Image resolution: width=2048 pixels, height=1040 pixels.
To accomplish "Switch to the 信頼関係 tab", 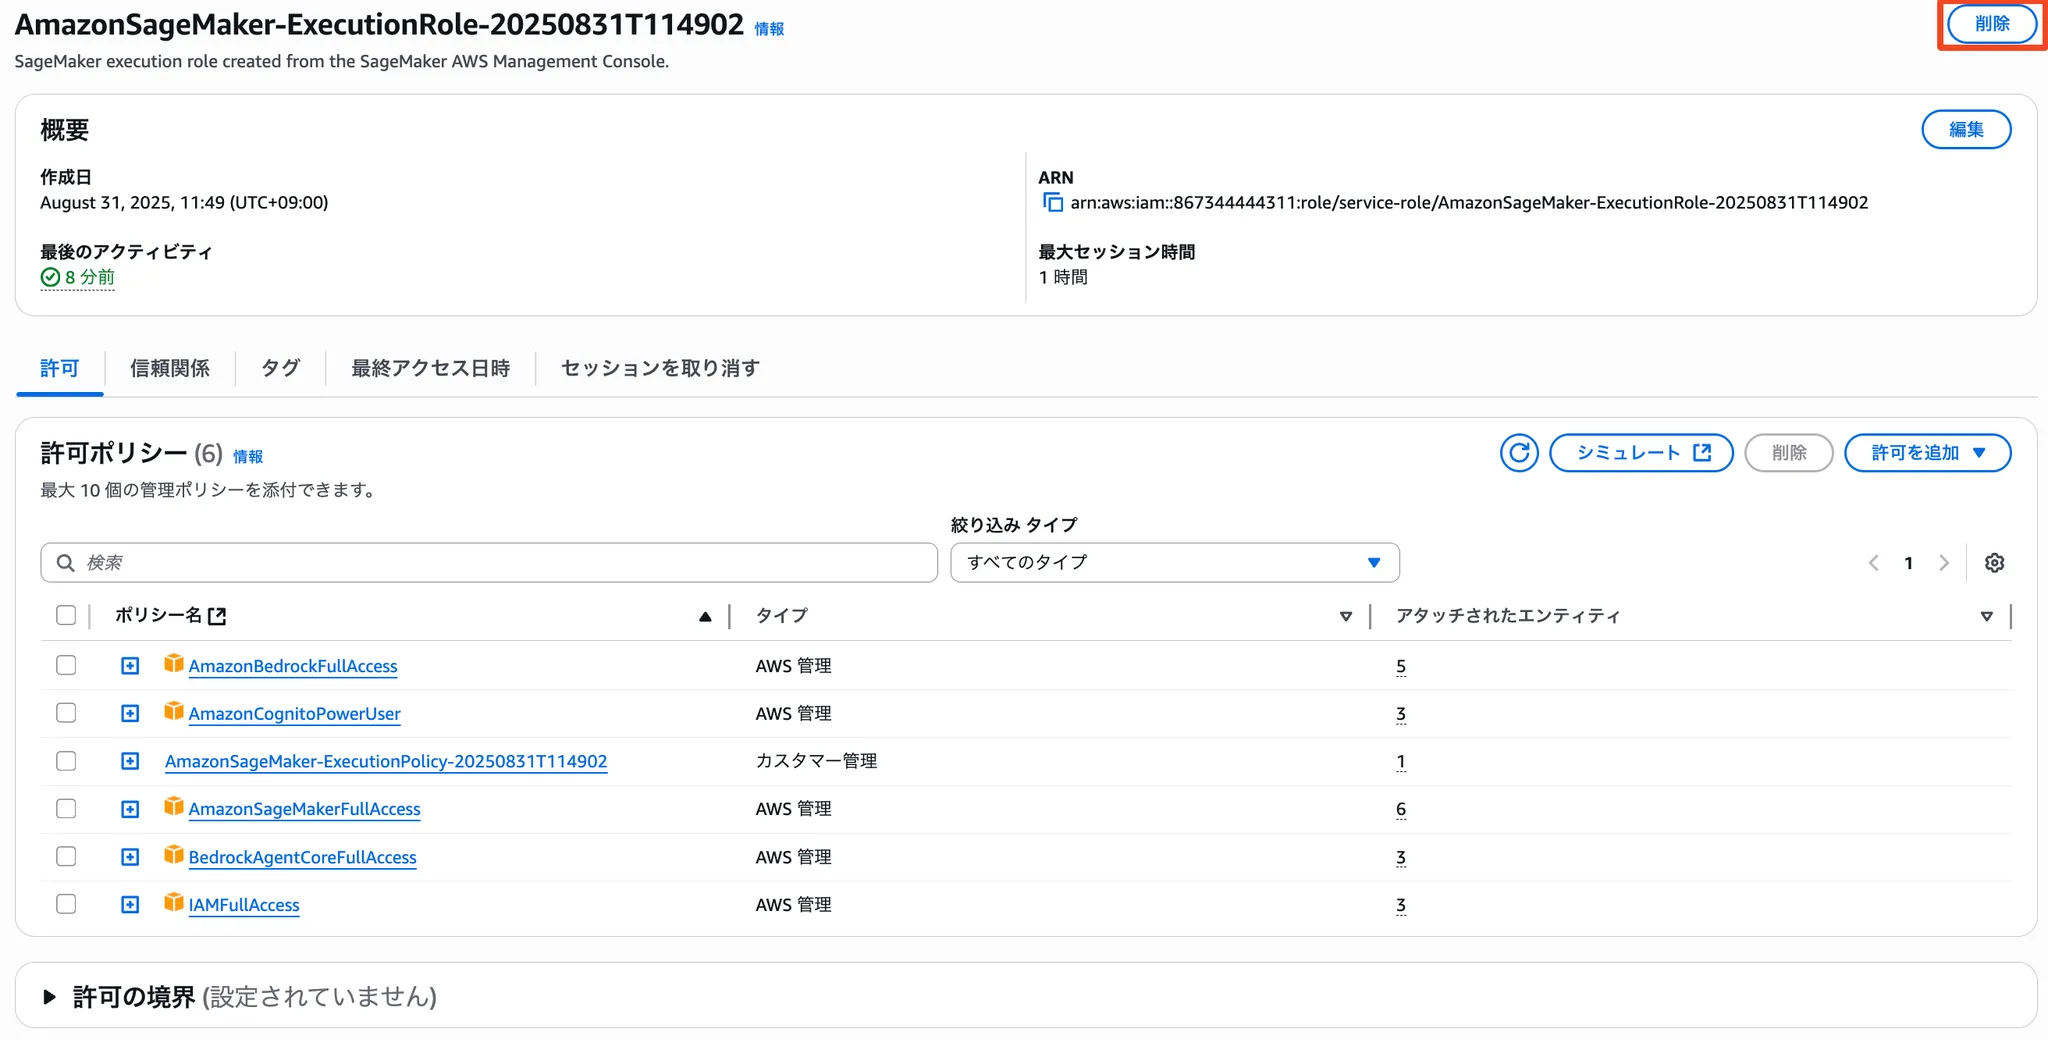I will (170, 368).
